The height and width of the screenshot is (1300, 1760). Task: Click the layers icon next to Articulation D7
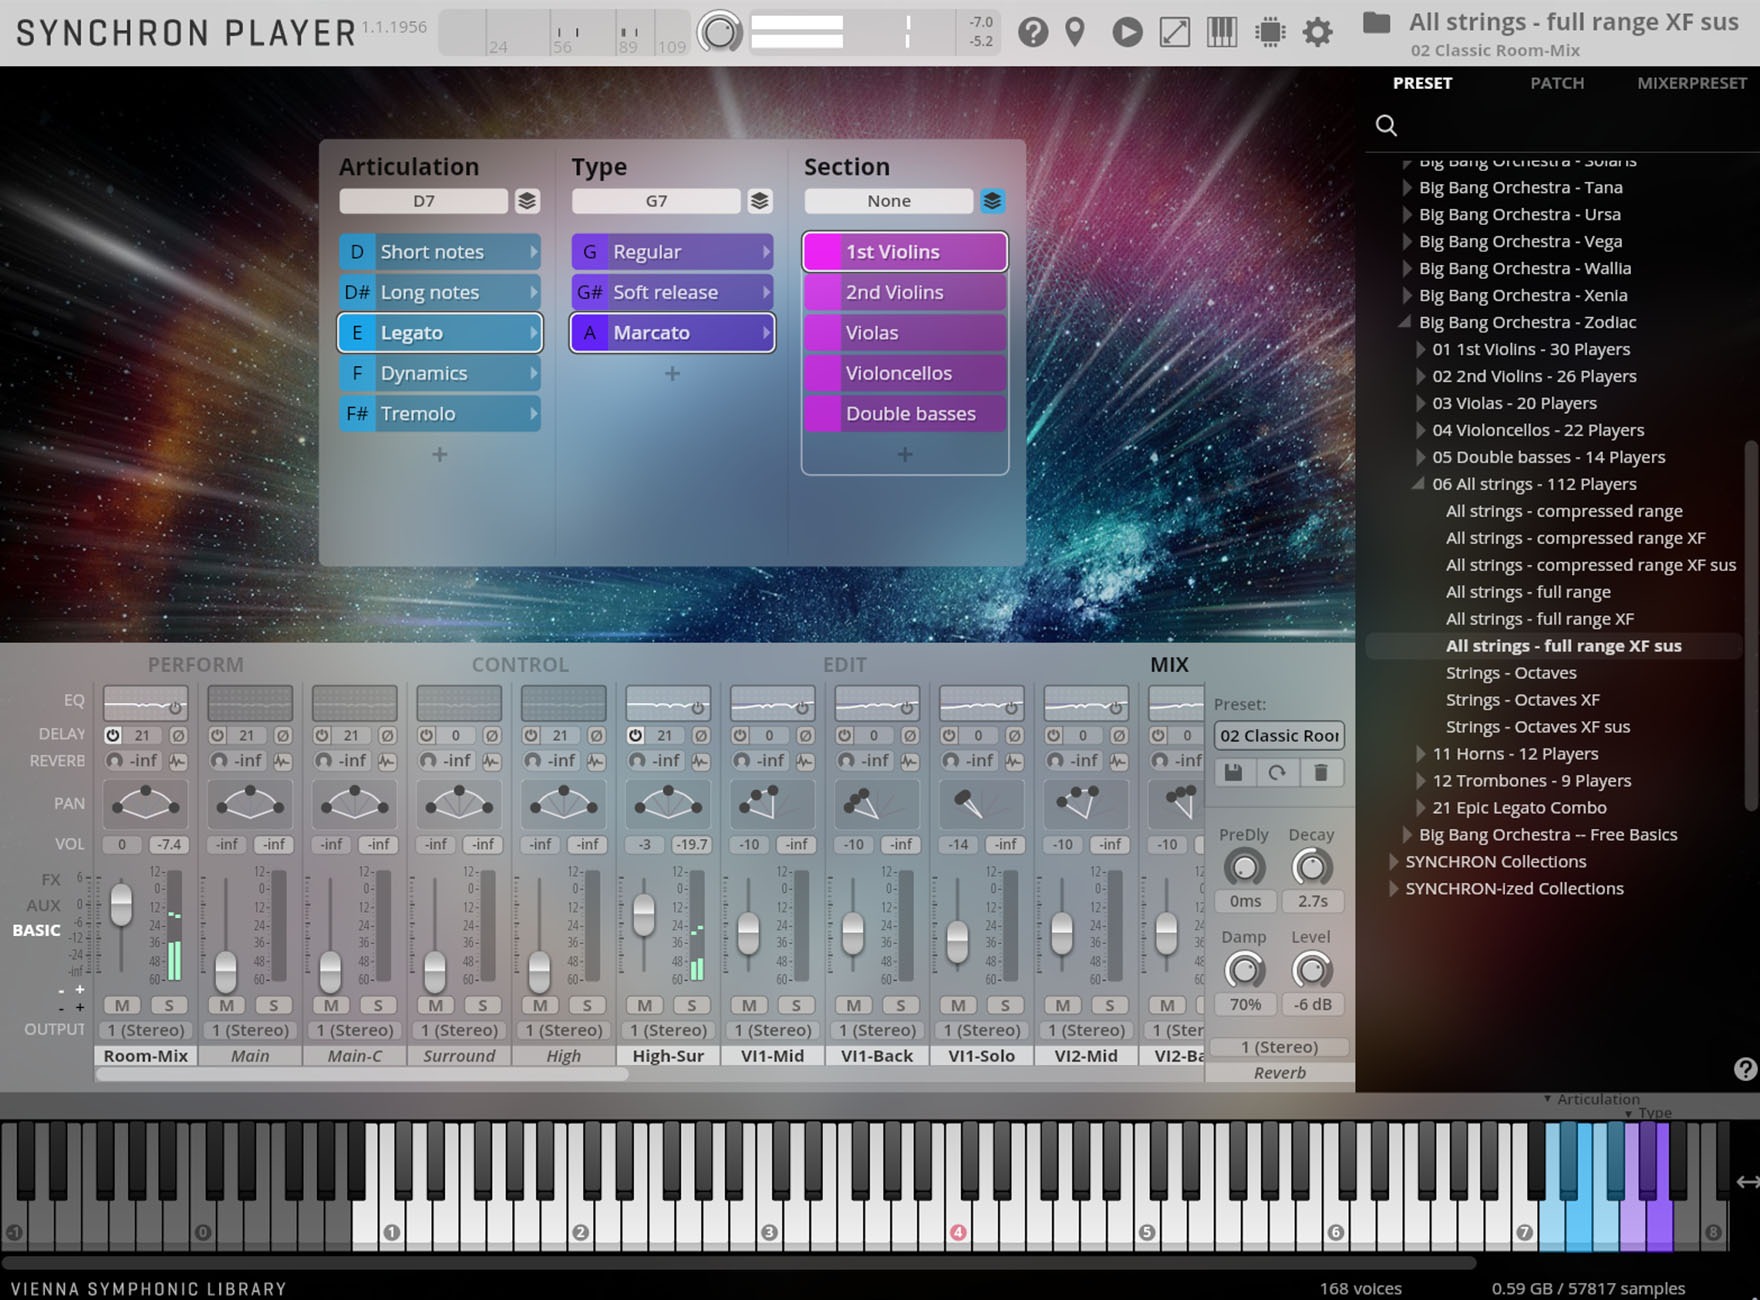[x=527, y=201]
